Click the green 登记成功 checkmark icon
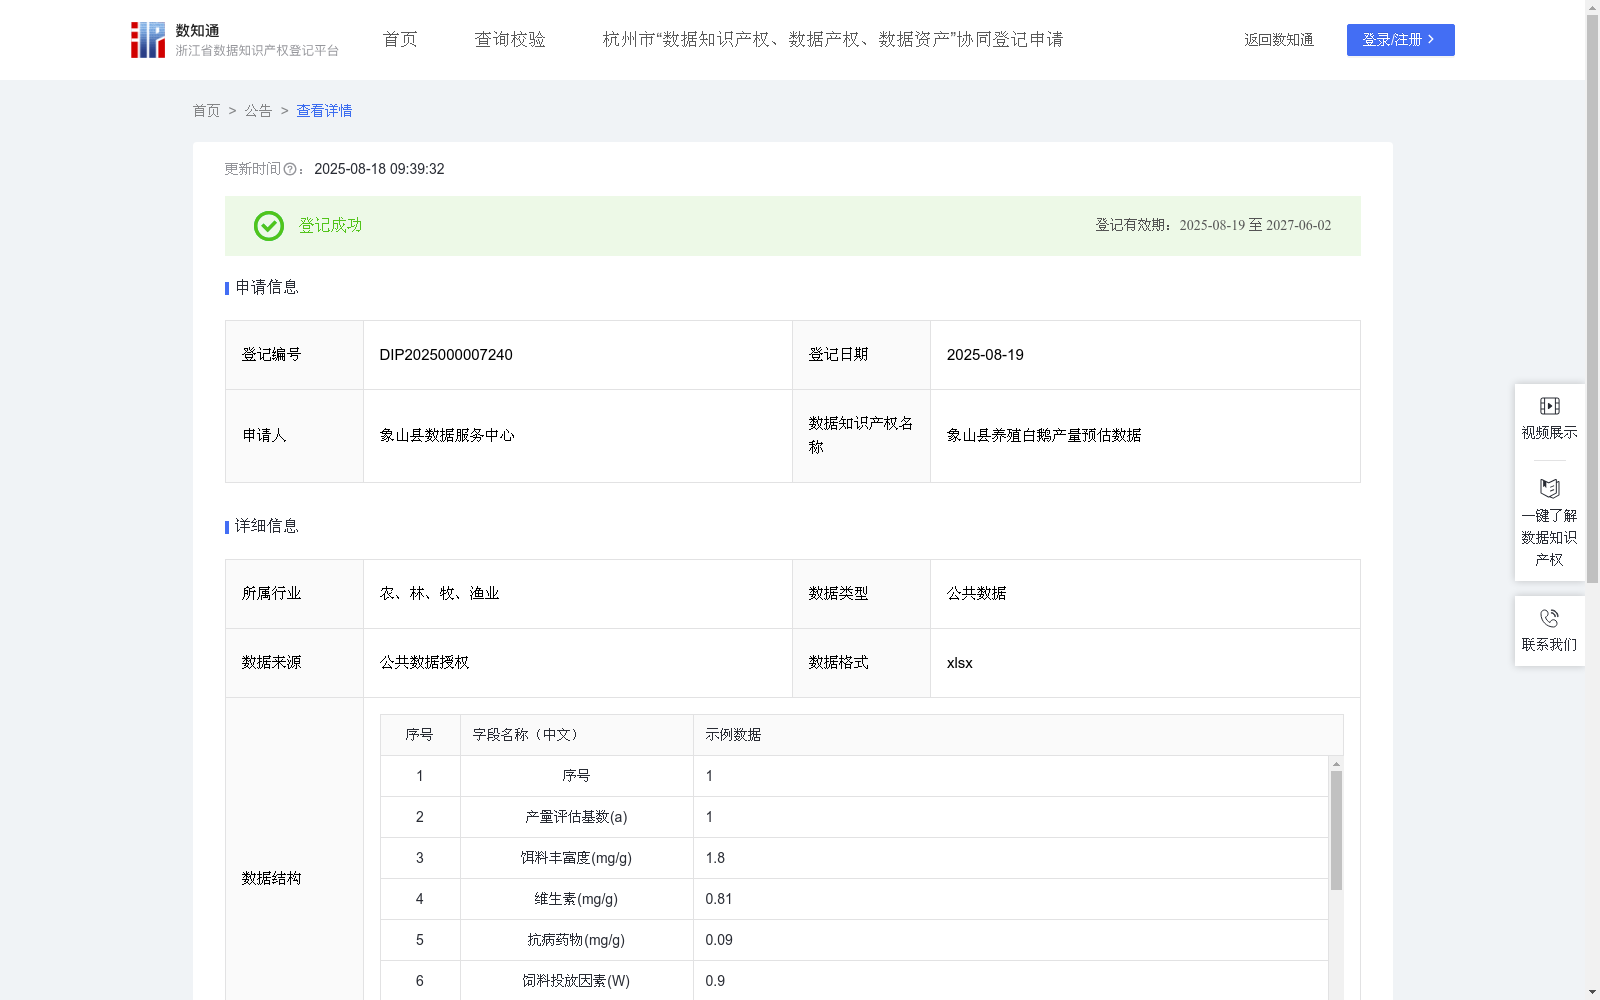 (x=268, y=226)
